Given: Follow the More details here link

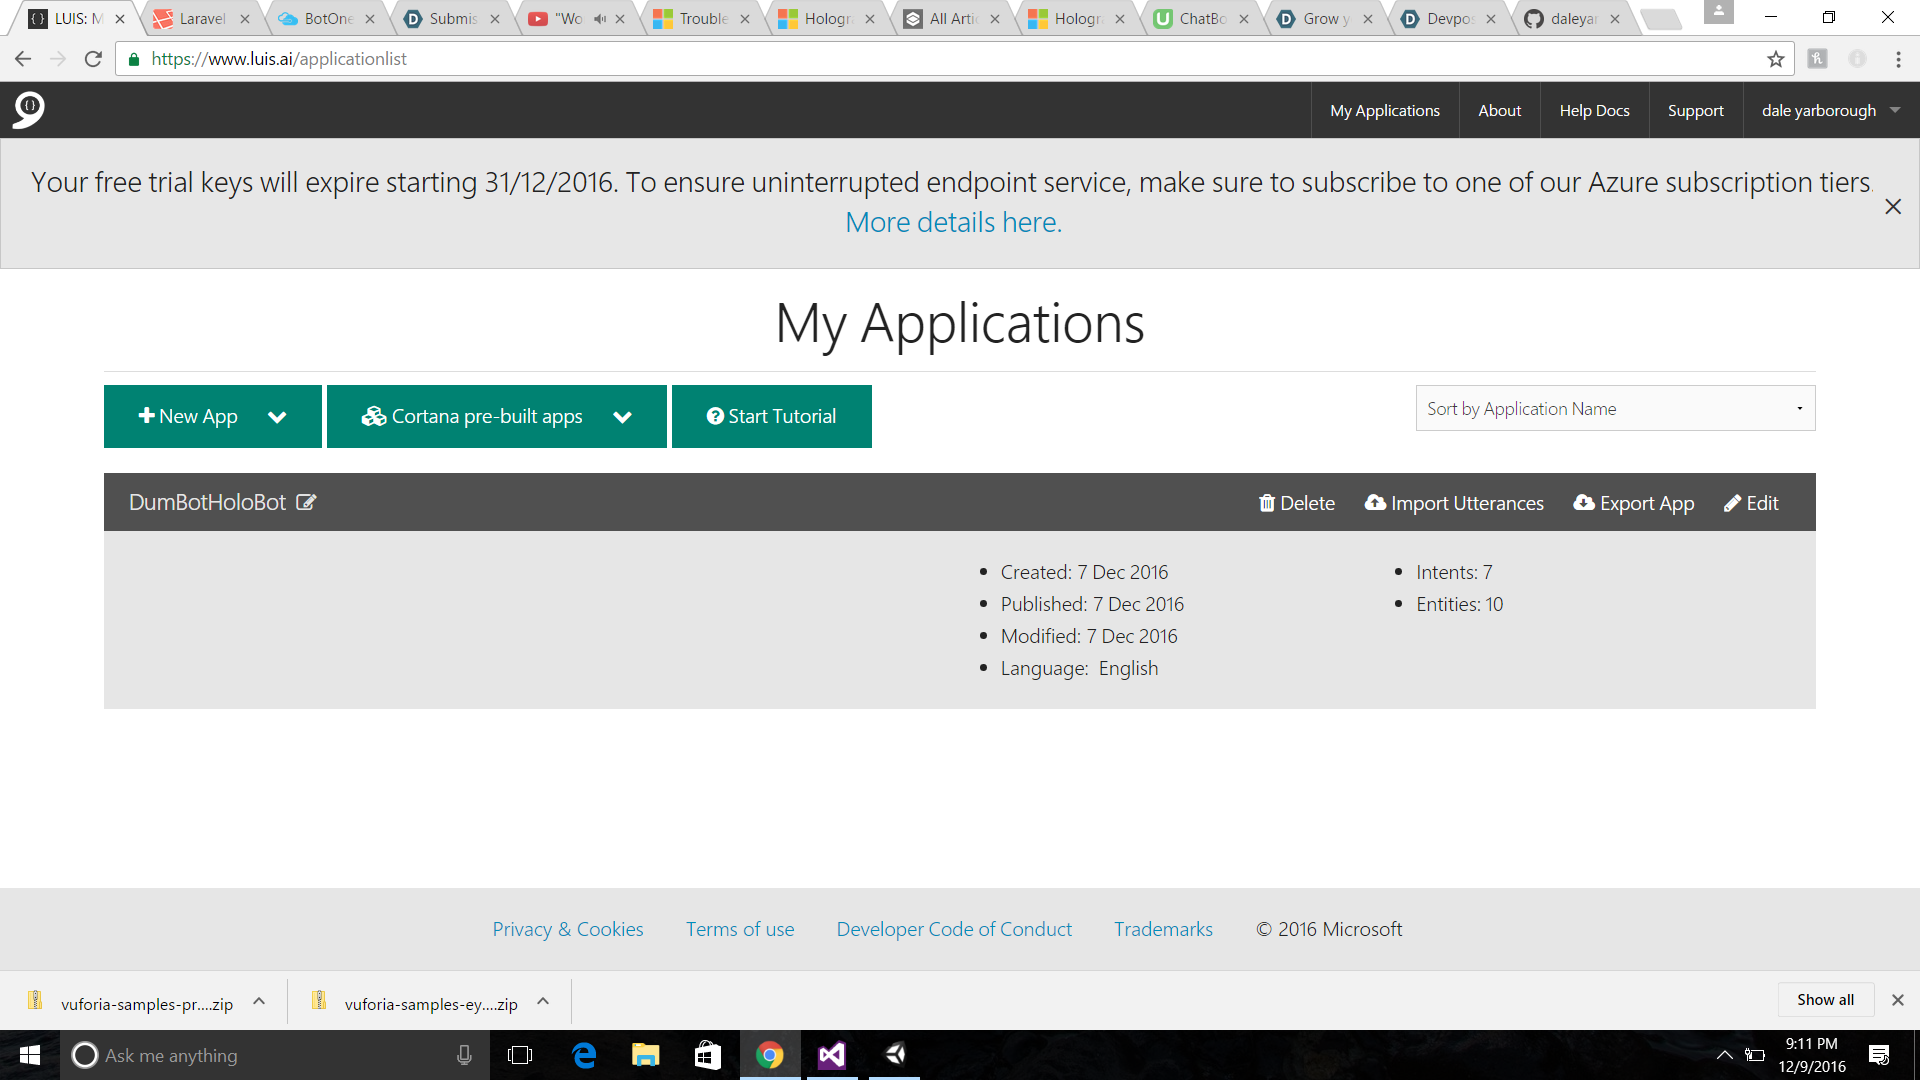Looking at the screenshot, I should [x=953, y=223].
